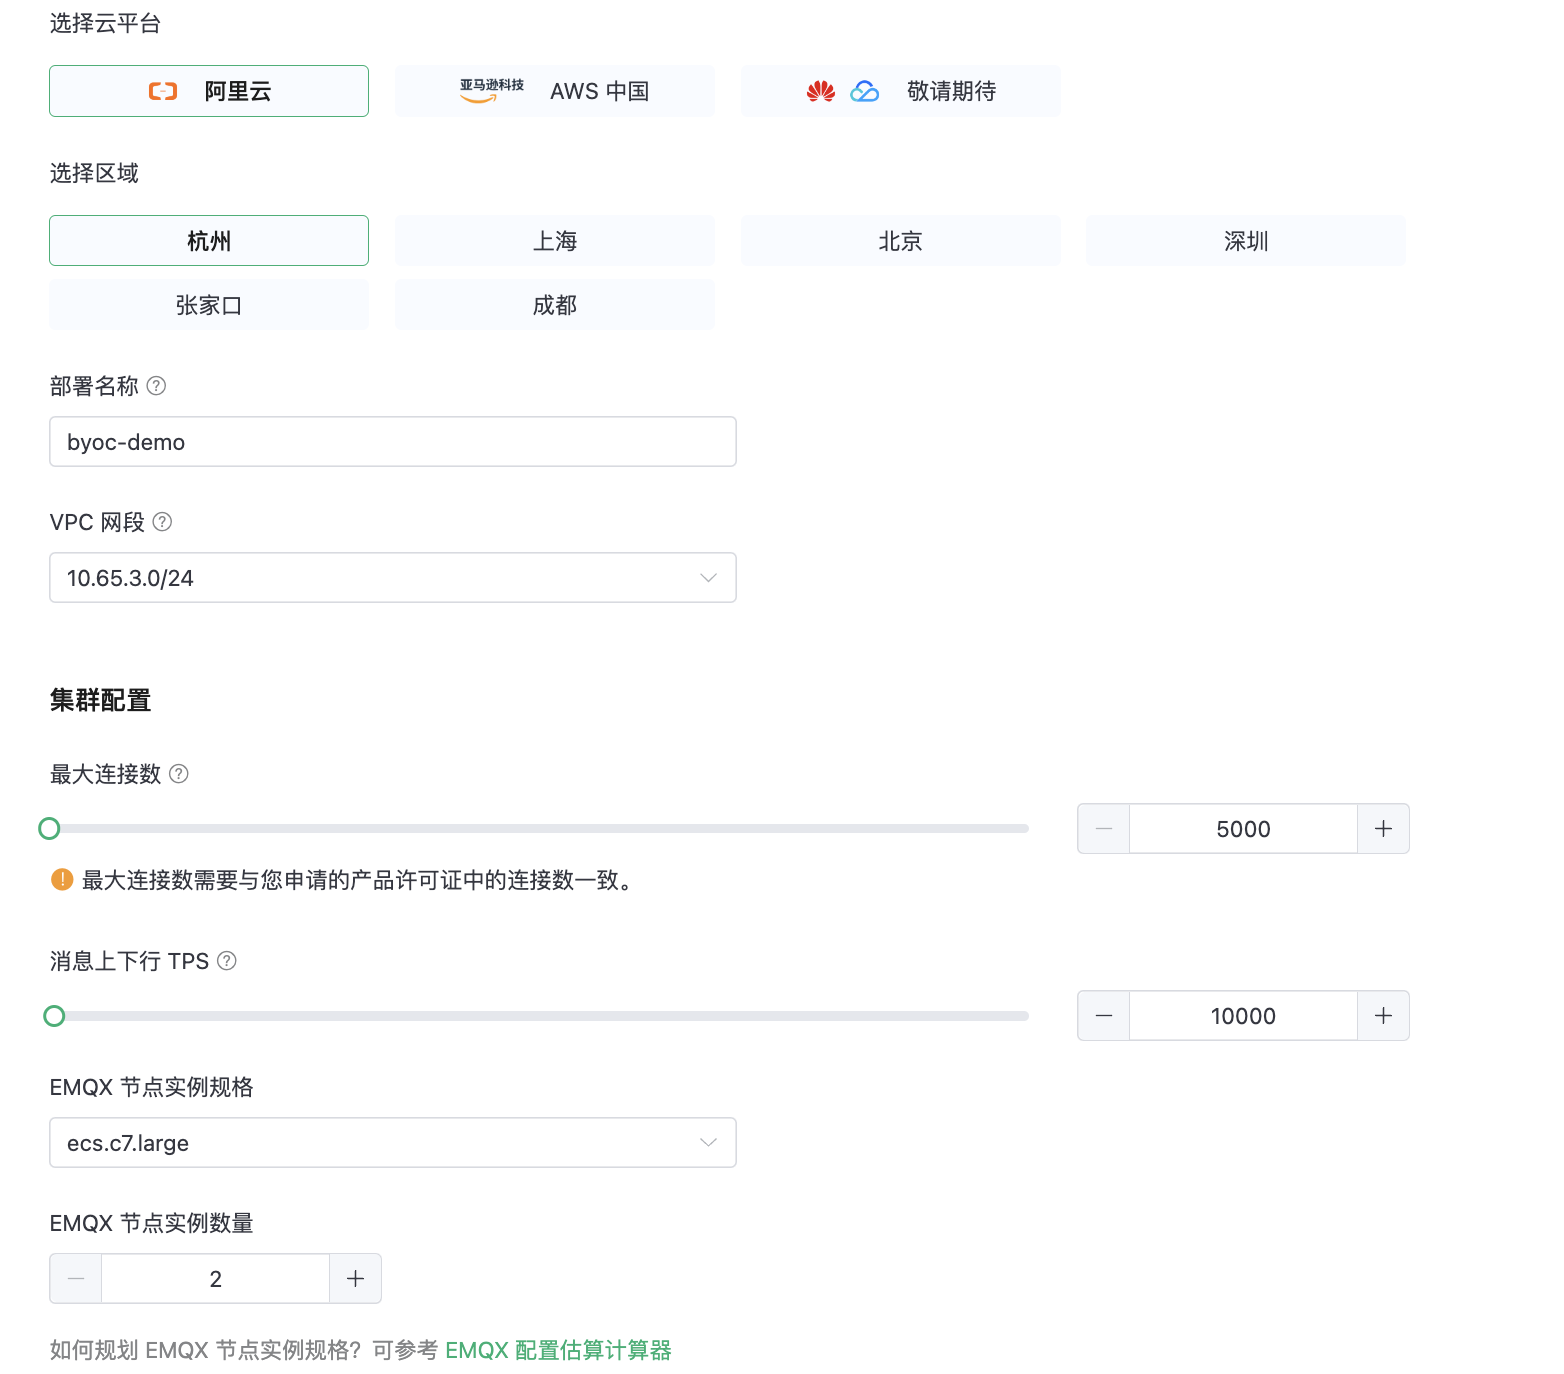Pick 成都 as the region
1564x1374 pixels.
pos(555,305)
